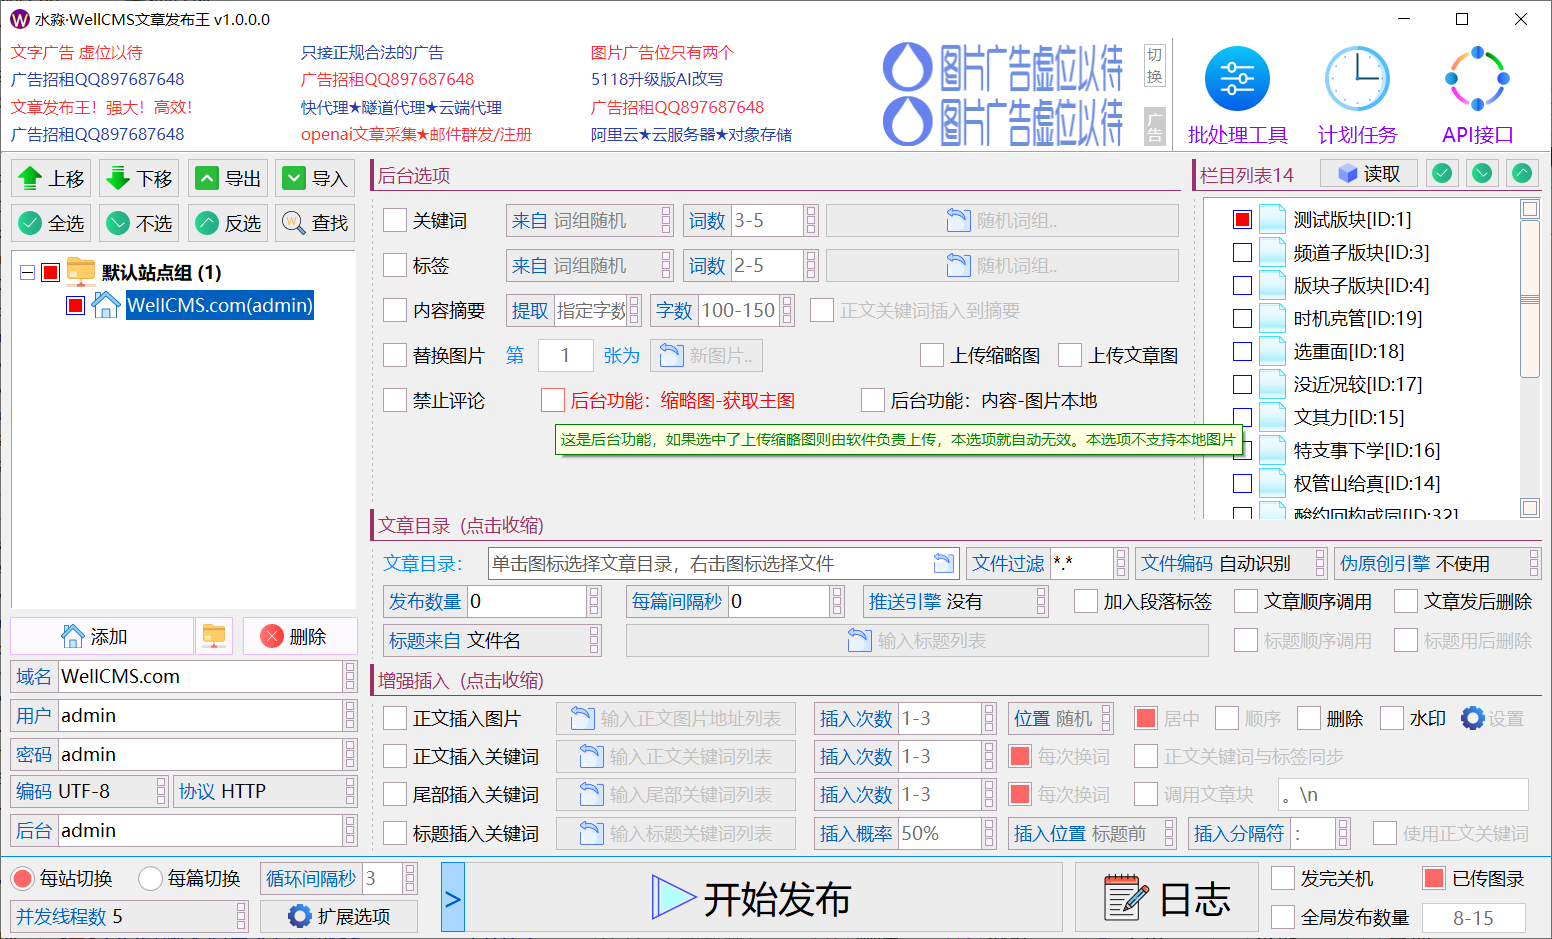Click 读取 to read column list
Screen dimensions: 1552x939
[x=1368, y=174]
